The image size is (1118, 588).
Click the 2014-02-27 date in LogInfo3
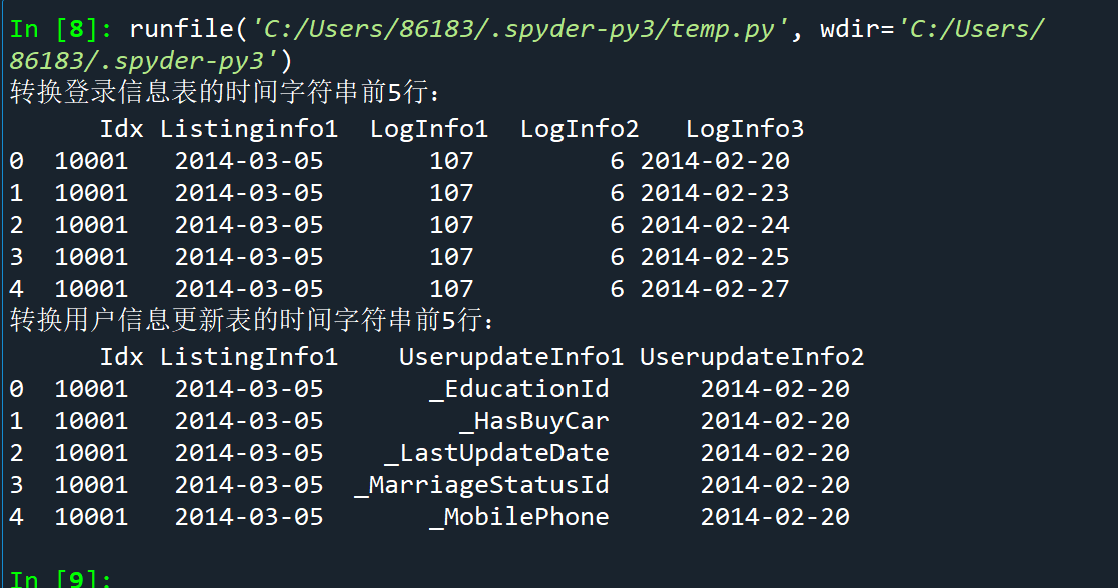click(715, 289)
